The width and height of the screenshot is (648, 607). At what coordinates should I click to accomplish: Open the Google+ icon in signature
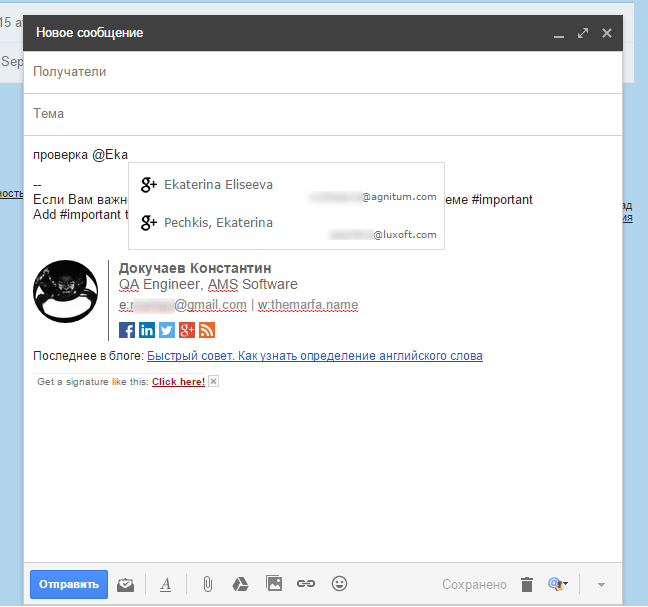point(187,330)
